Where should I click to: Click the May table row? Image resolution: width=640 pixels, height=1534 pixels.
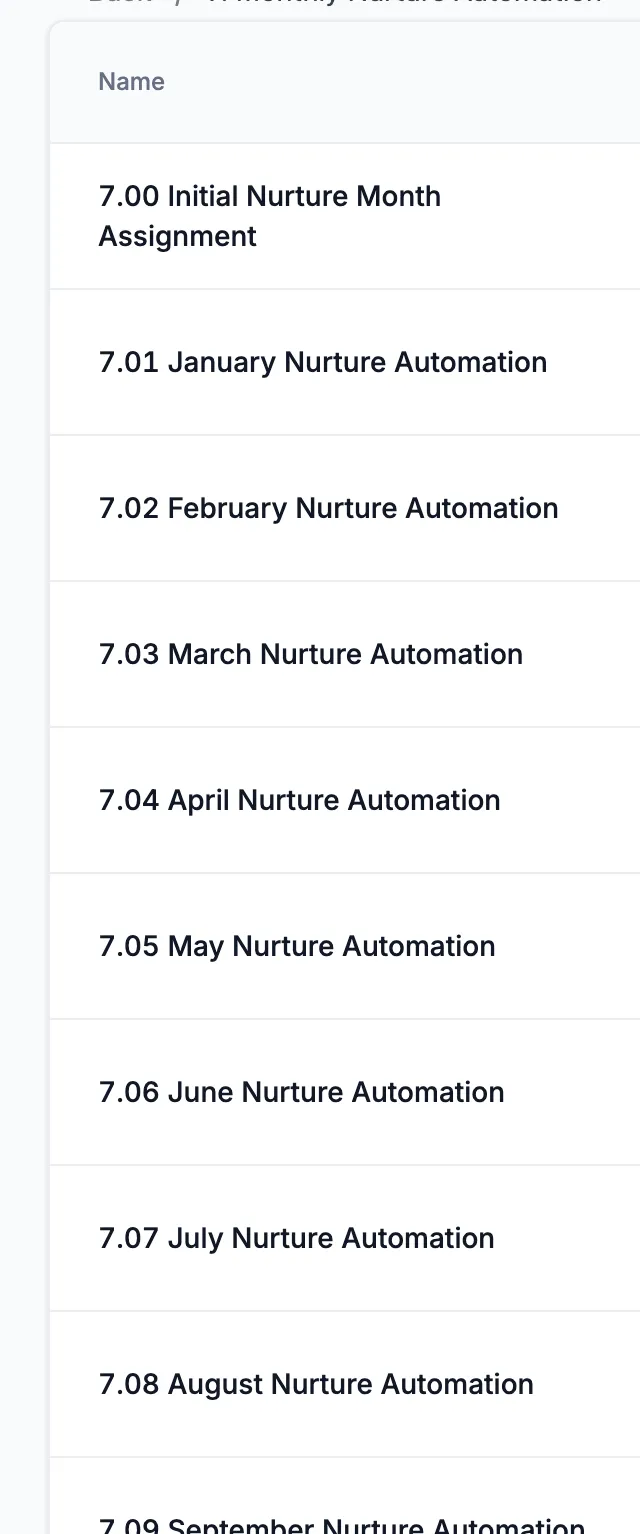pyautogui.click(x=345, y=946)
